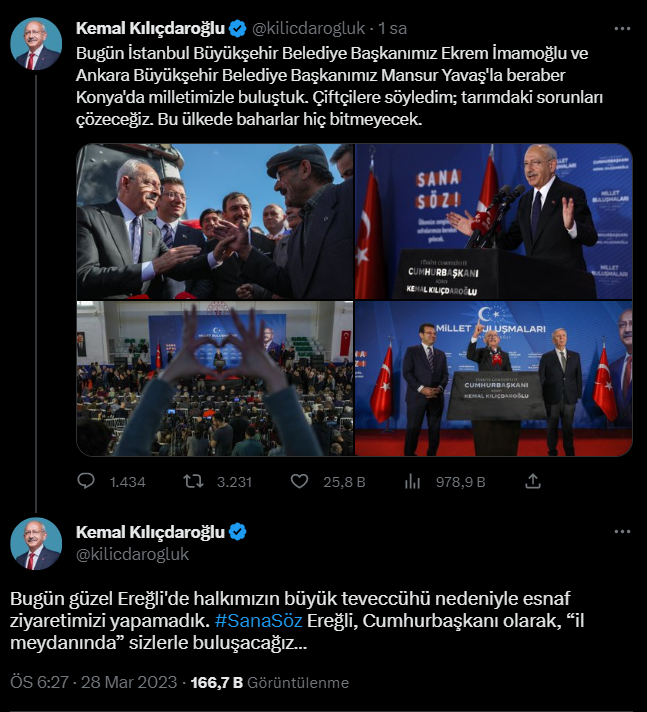Click Kemal Kılıçdaroğlu name in the first tweet
The height and width of the screenshot is (712, 647).
(150, 28)
